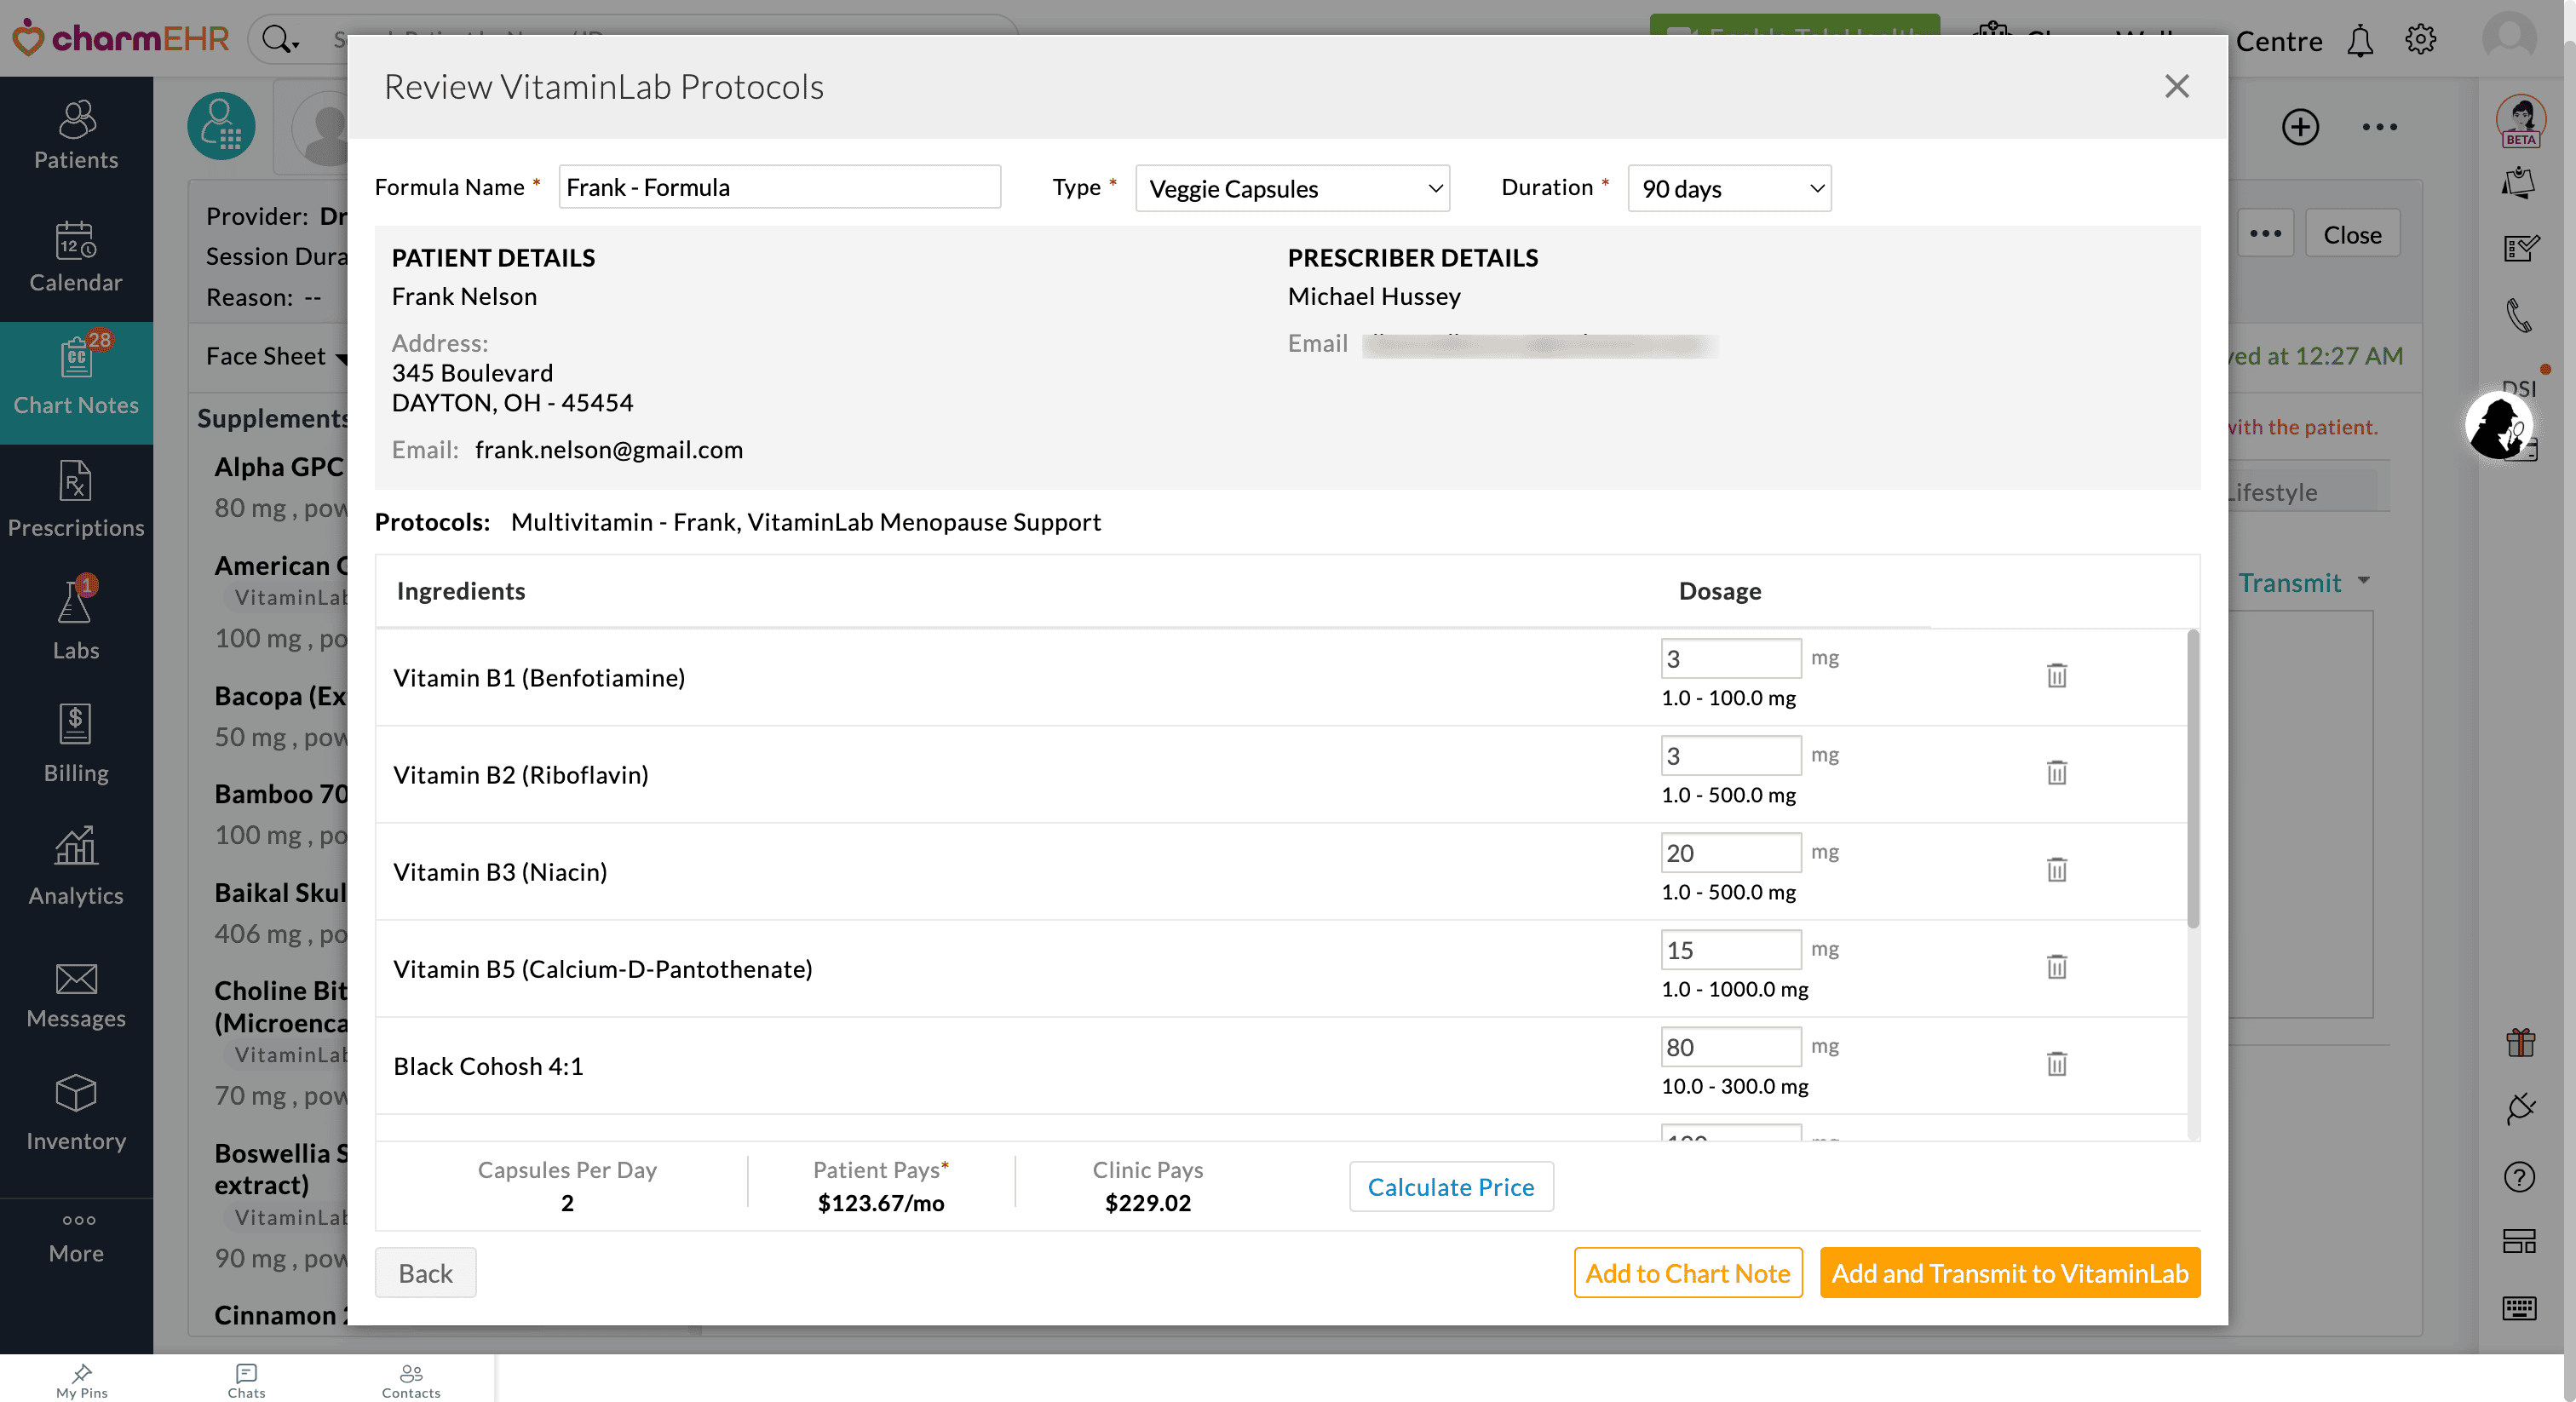Open the Chats tab at bottom
The width and height of the screenshot is (2576, 1402).
tap(245, 1380)
